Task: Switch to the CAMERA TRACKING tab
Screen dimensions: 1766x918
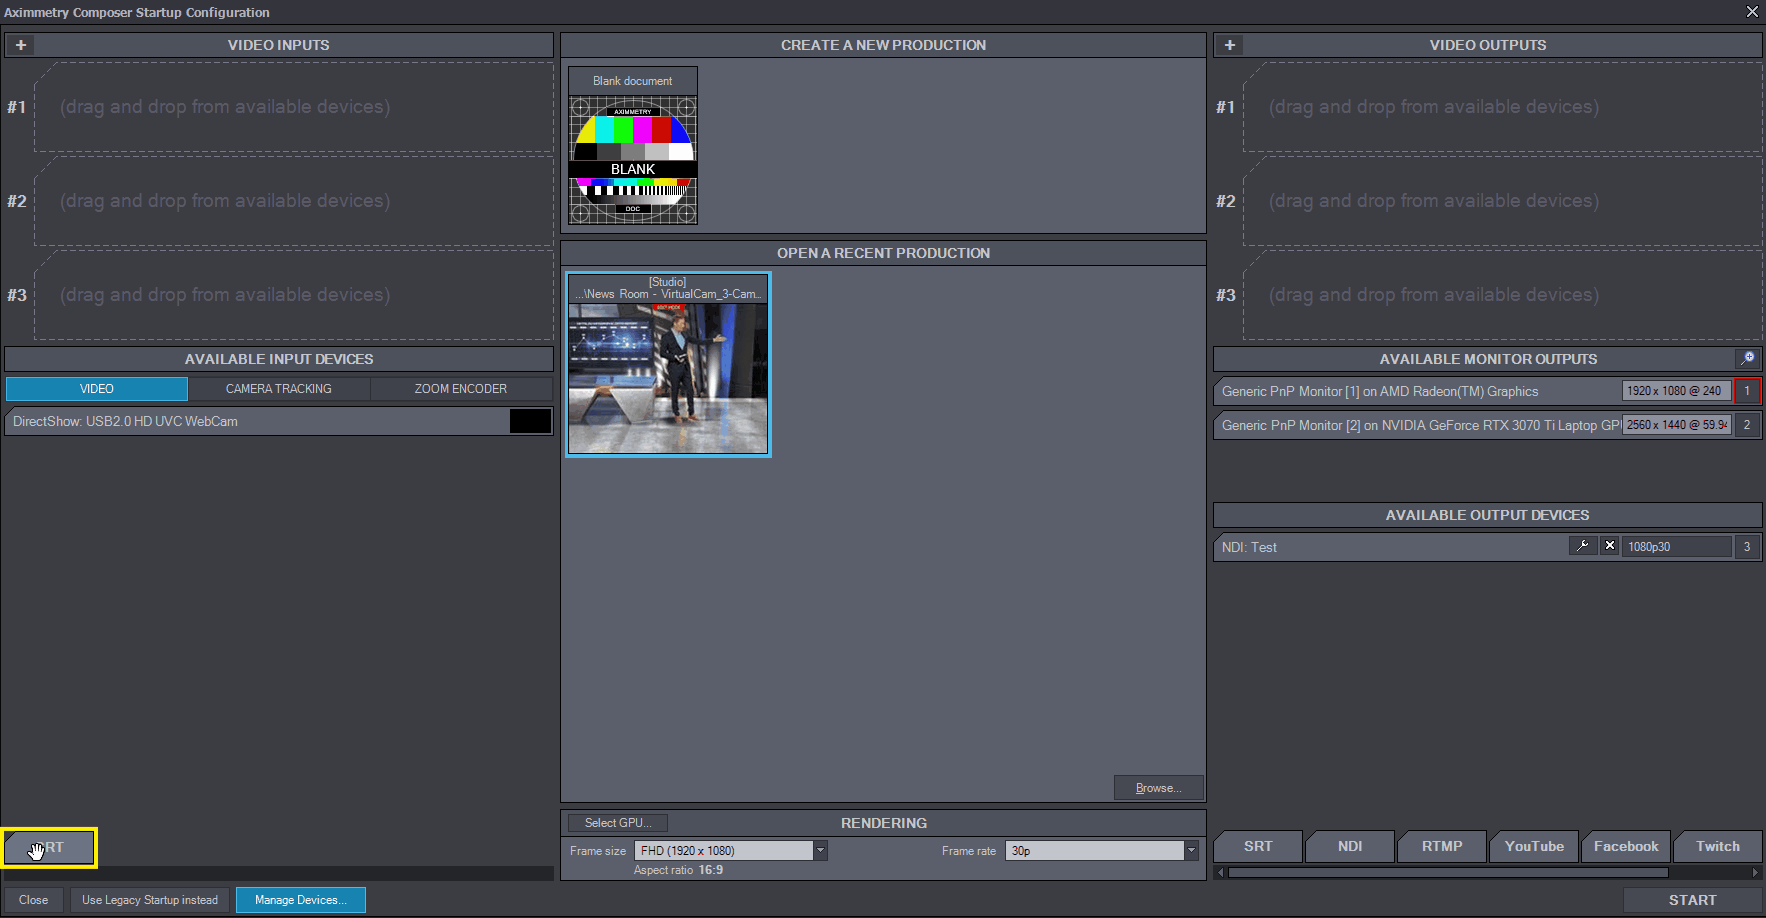Action: pos(279,389)
